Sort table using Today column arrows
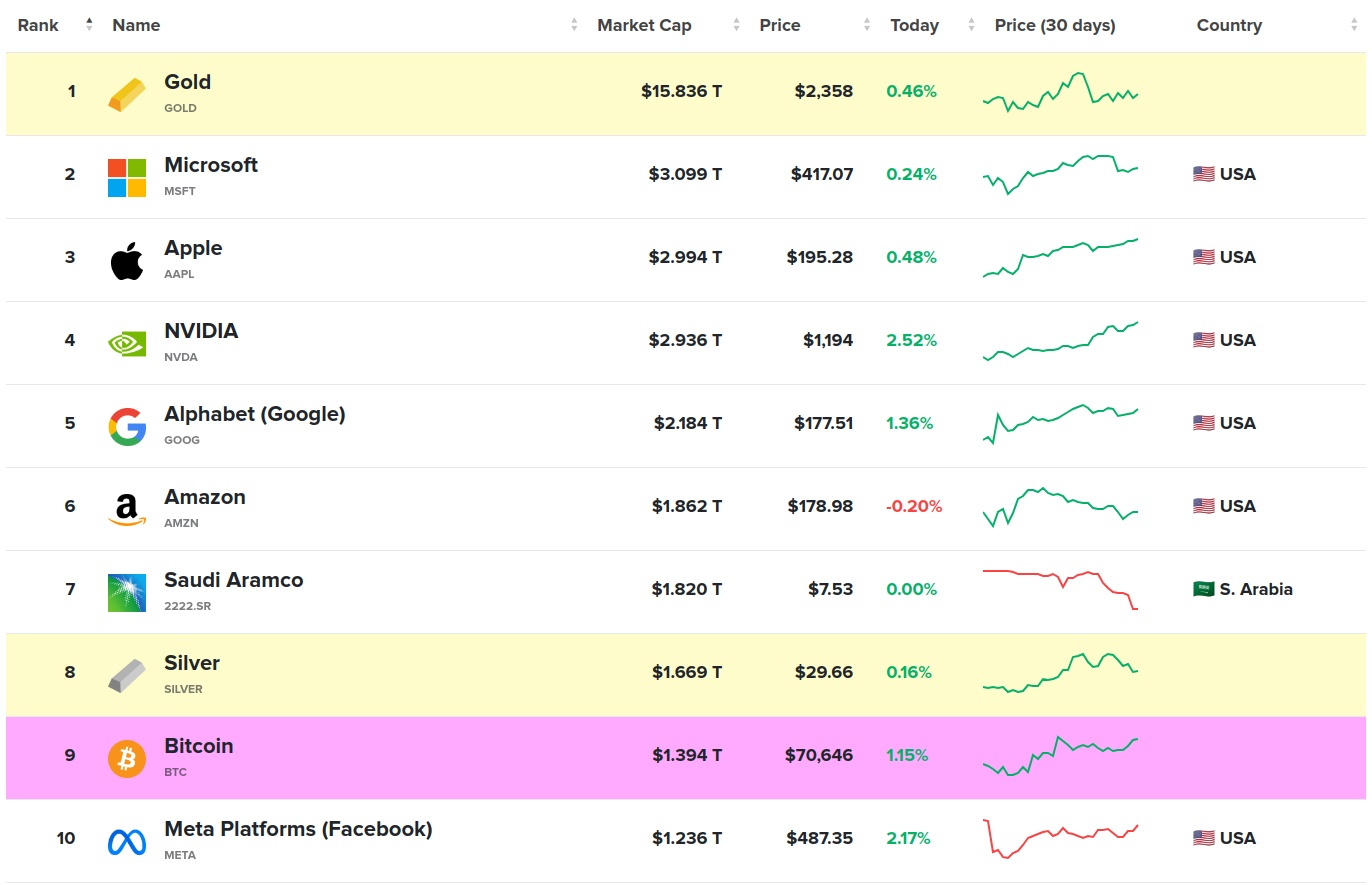The height and width of the screenshot is (885, 1372). [971, 25]
